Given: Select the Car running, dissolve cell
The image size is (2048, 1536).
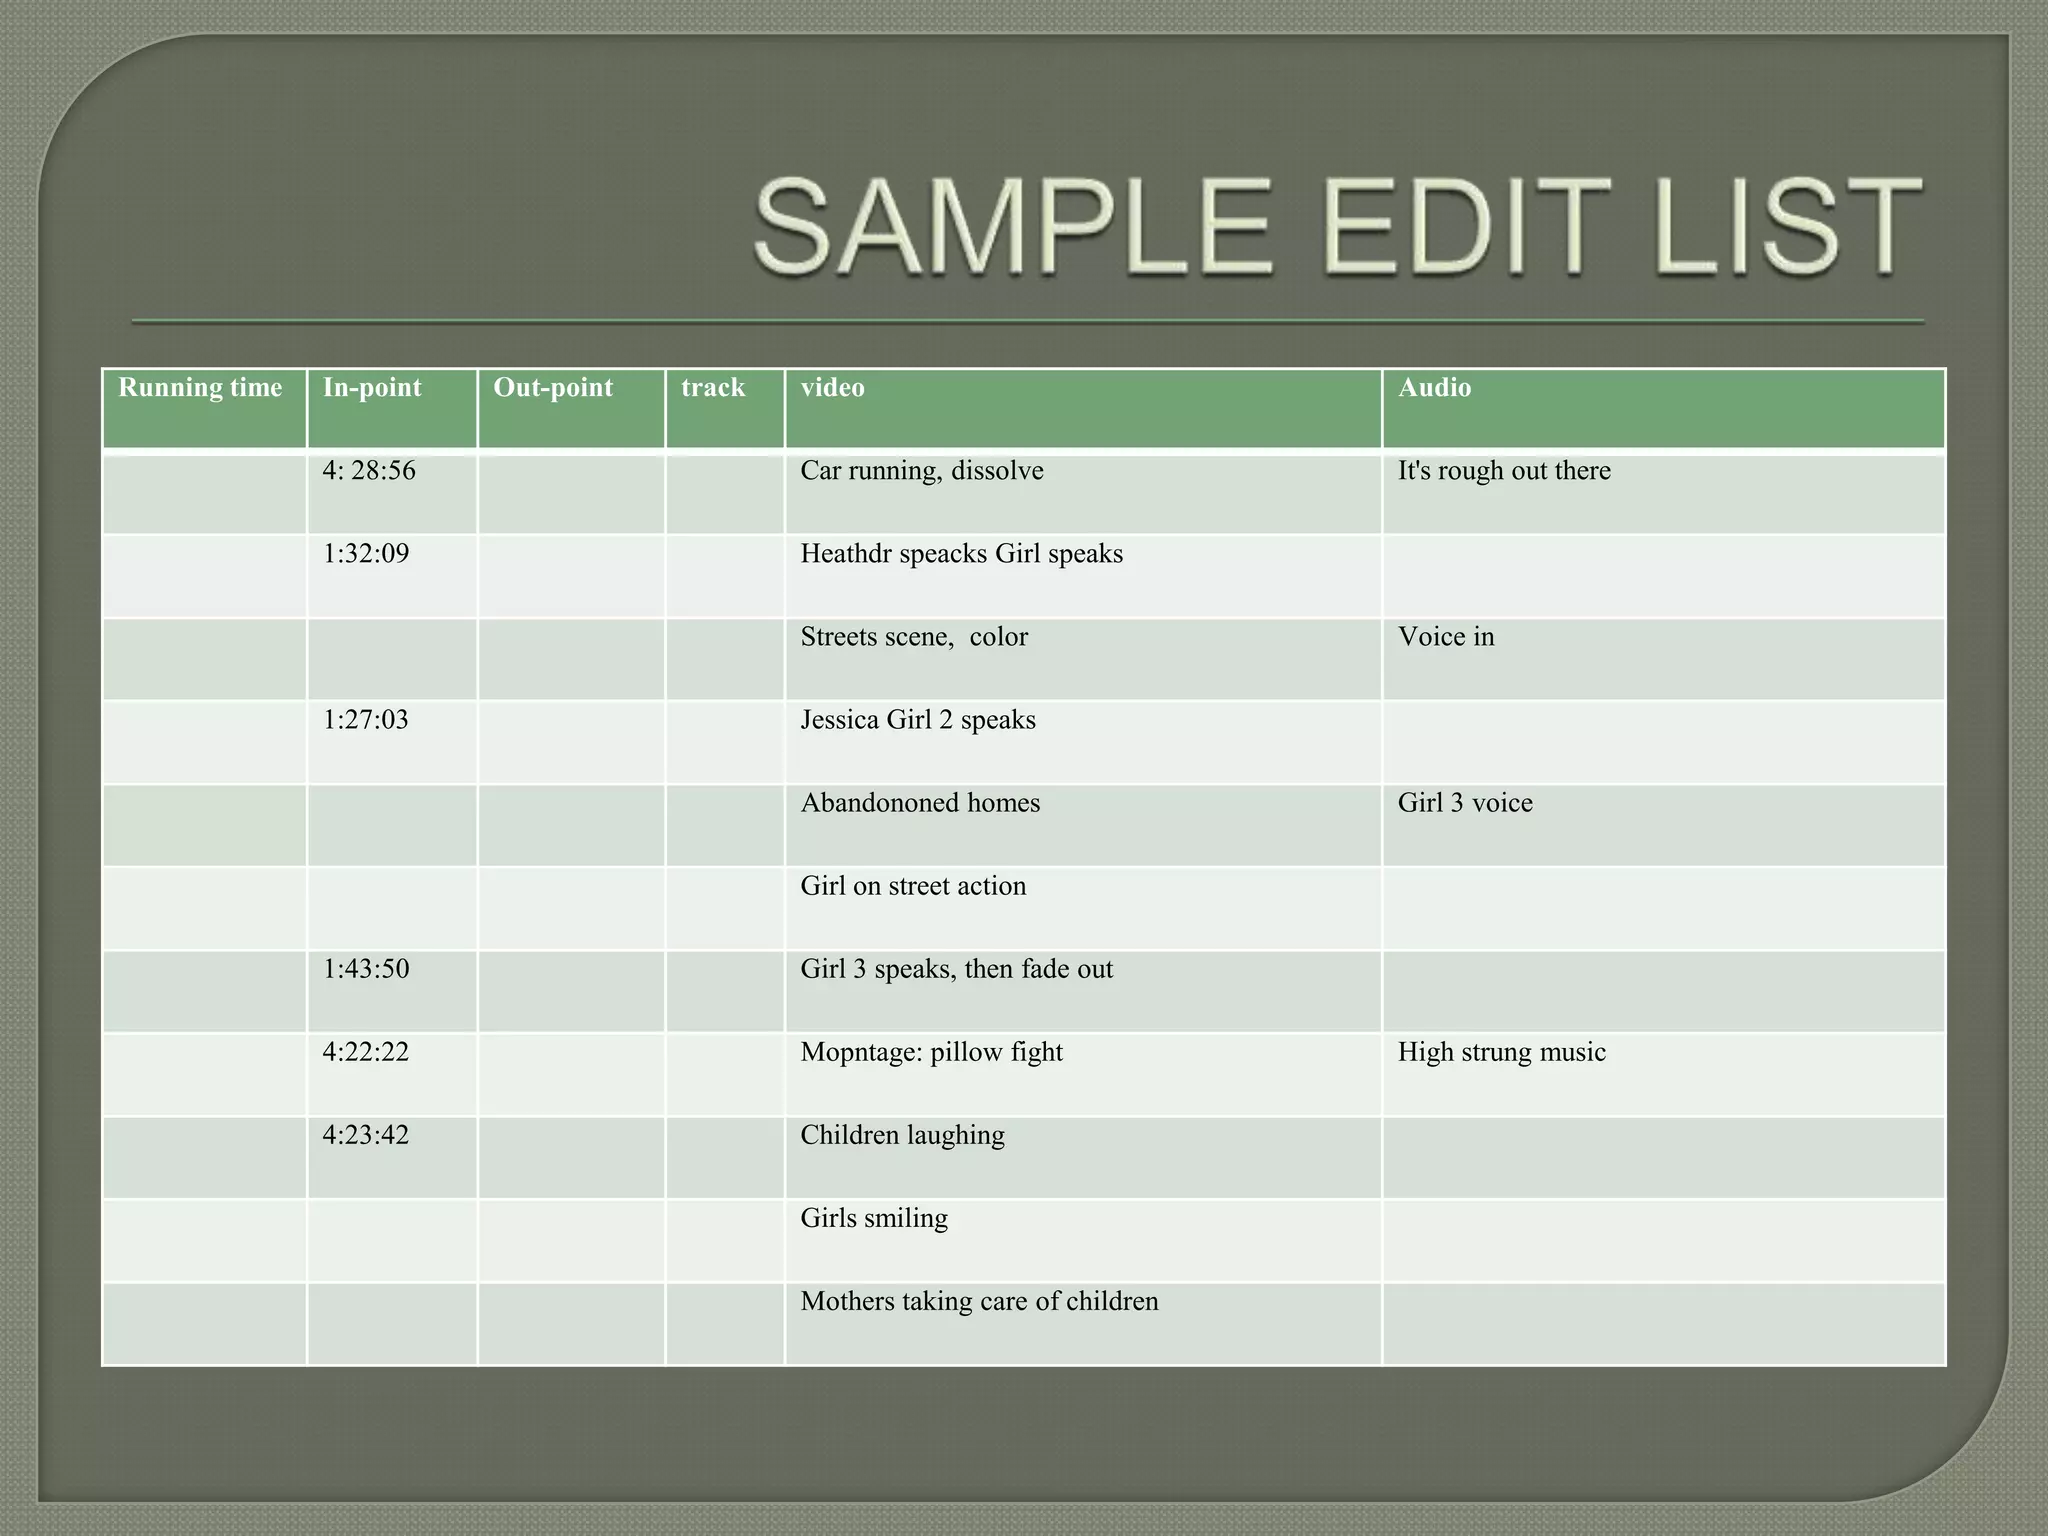Looking at the screenshot, I should pyautogui.click(x=1084, y=493).
